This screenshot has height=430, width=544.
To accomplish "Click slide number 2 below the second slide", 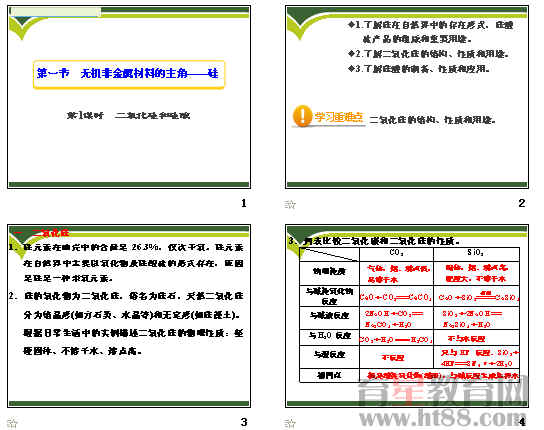I will pyautogui.click(x=522, y=203).
